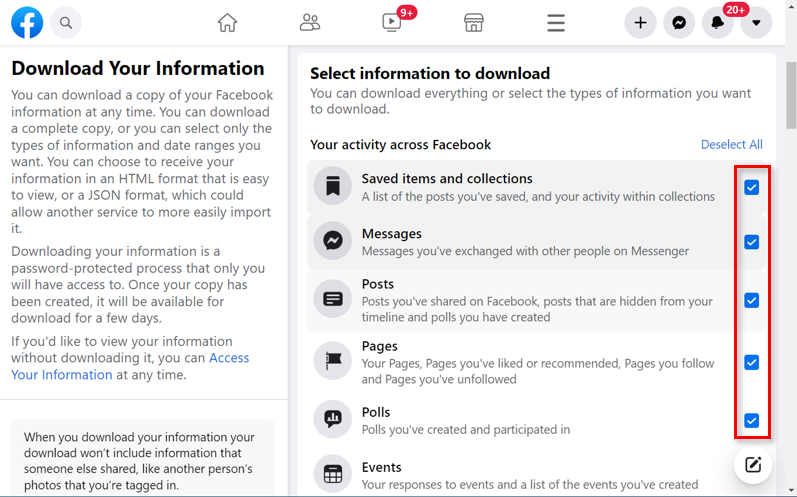Toggle the Polls checkbox

pyautogui.click(x=752, y=420)
